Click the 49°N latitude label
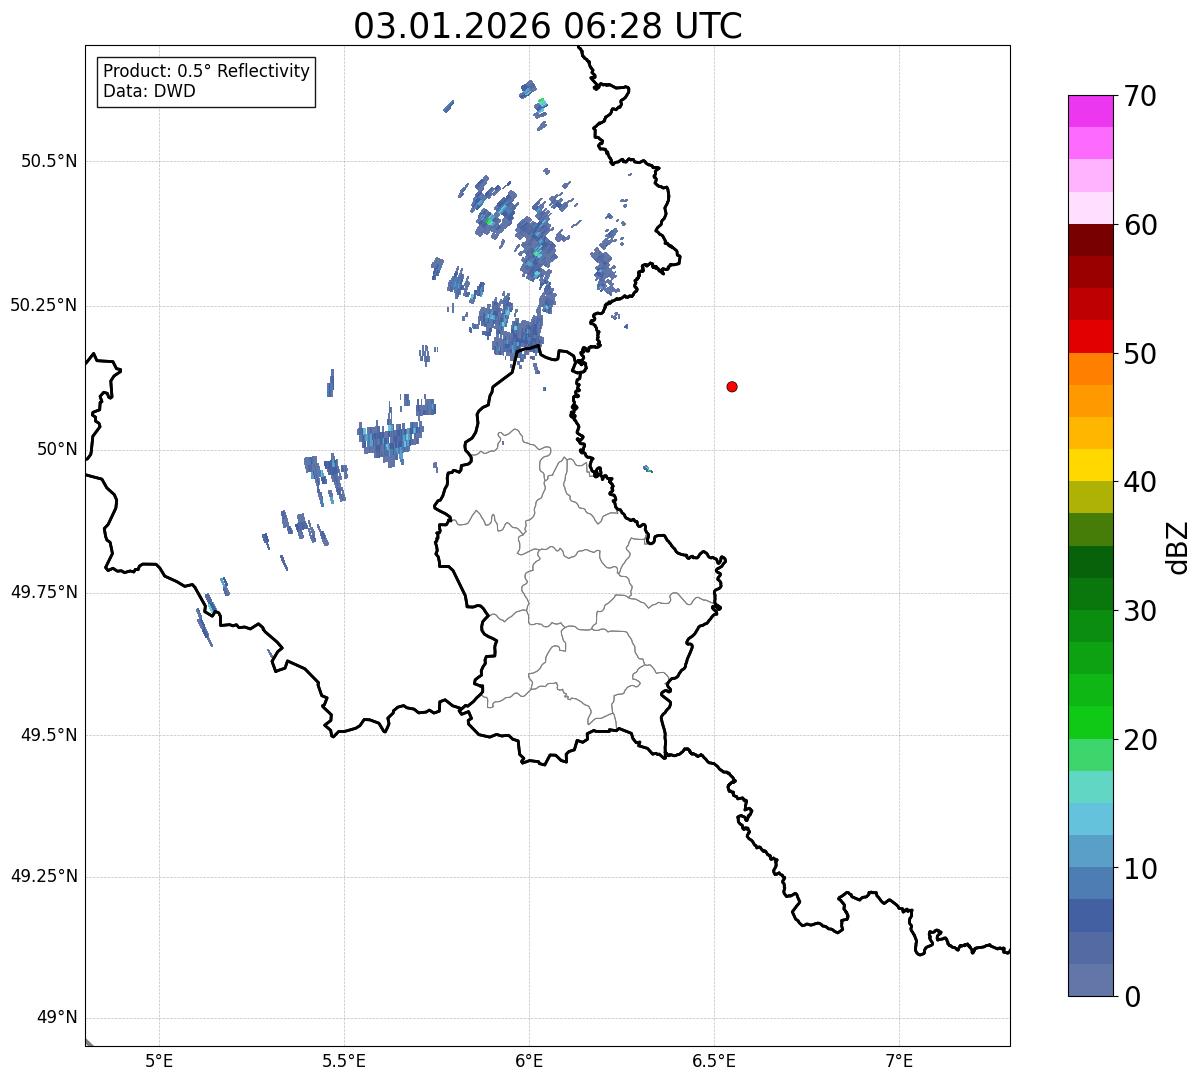1202x1081 pixels. pyautogui.click(x=57, y=1017)
